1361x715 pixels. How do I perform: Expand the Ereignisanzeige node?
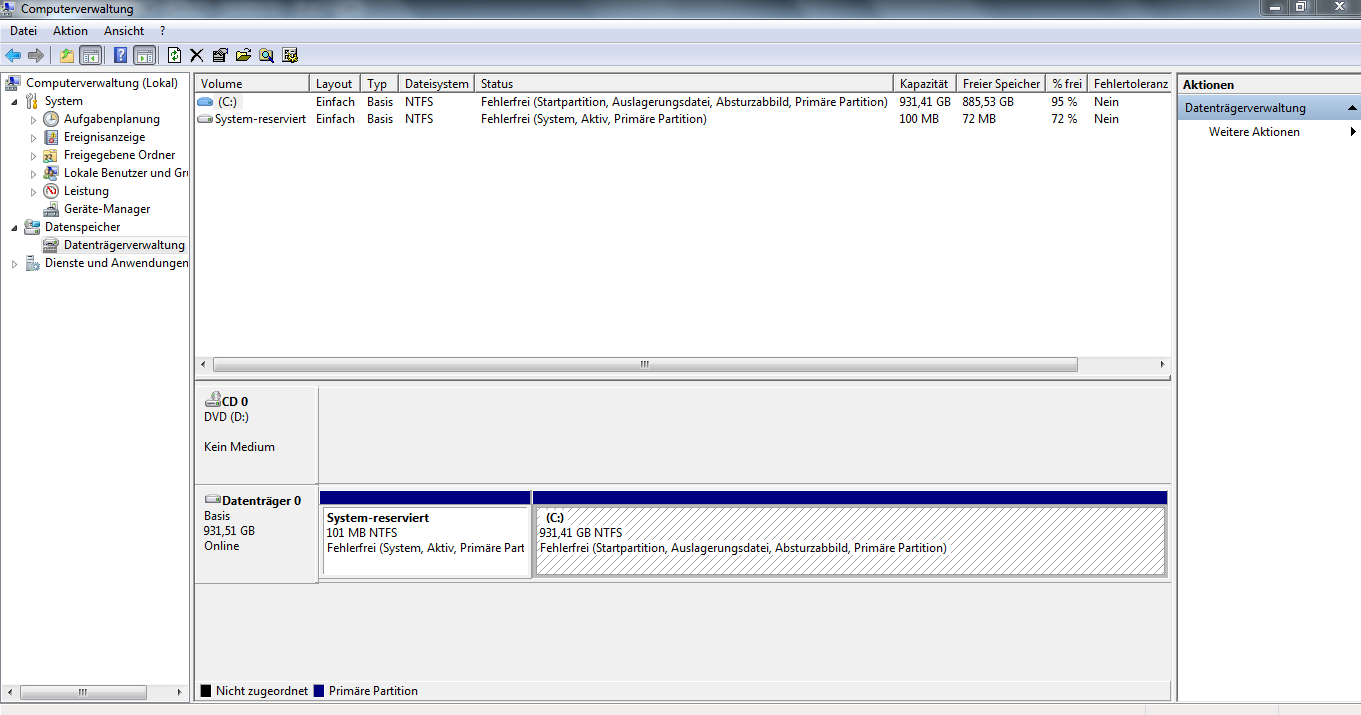coord(33,137)
